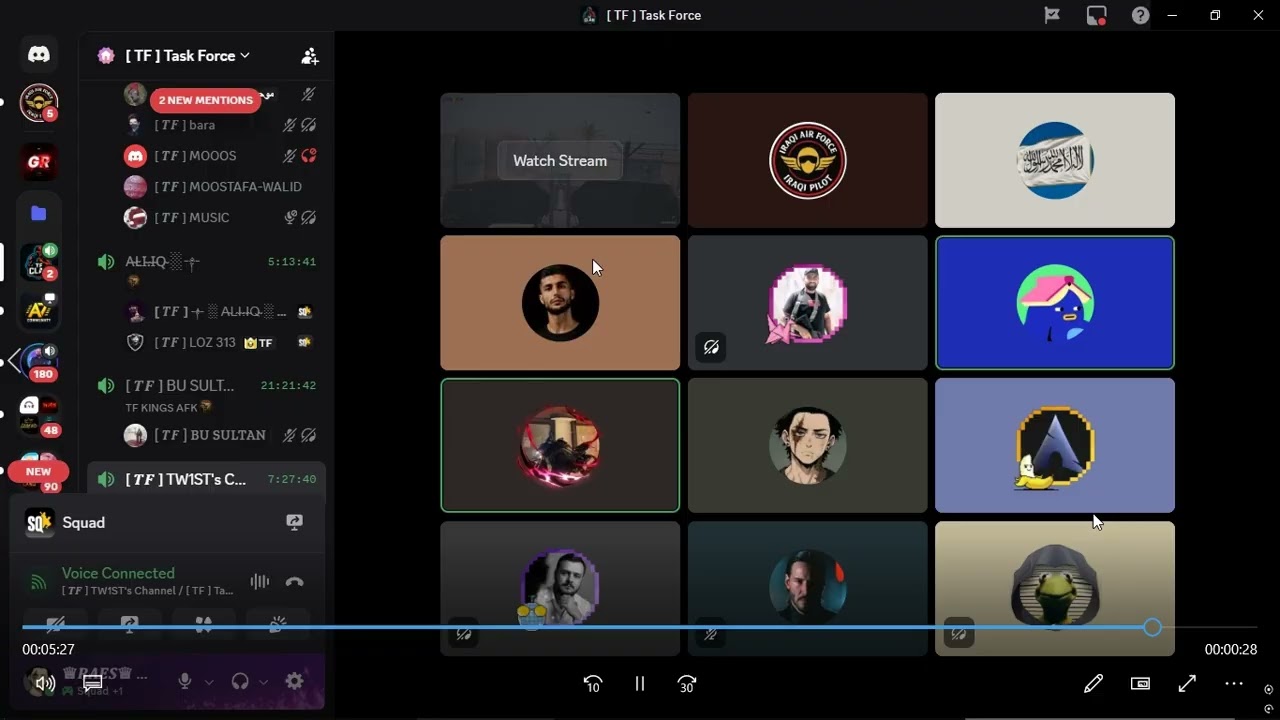The image size is (1280, 720).
Task: Open the blue server folder icon
Action: [39, 212]
